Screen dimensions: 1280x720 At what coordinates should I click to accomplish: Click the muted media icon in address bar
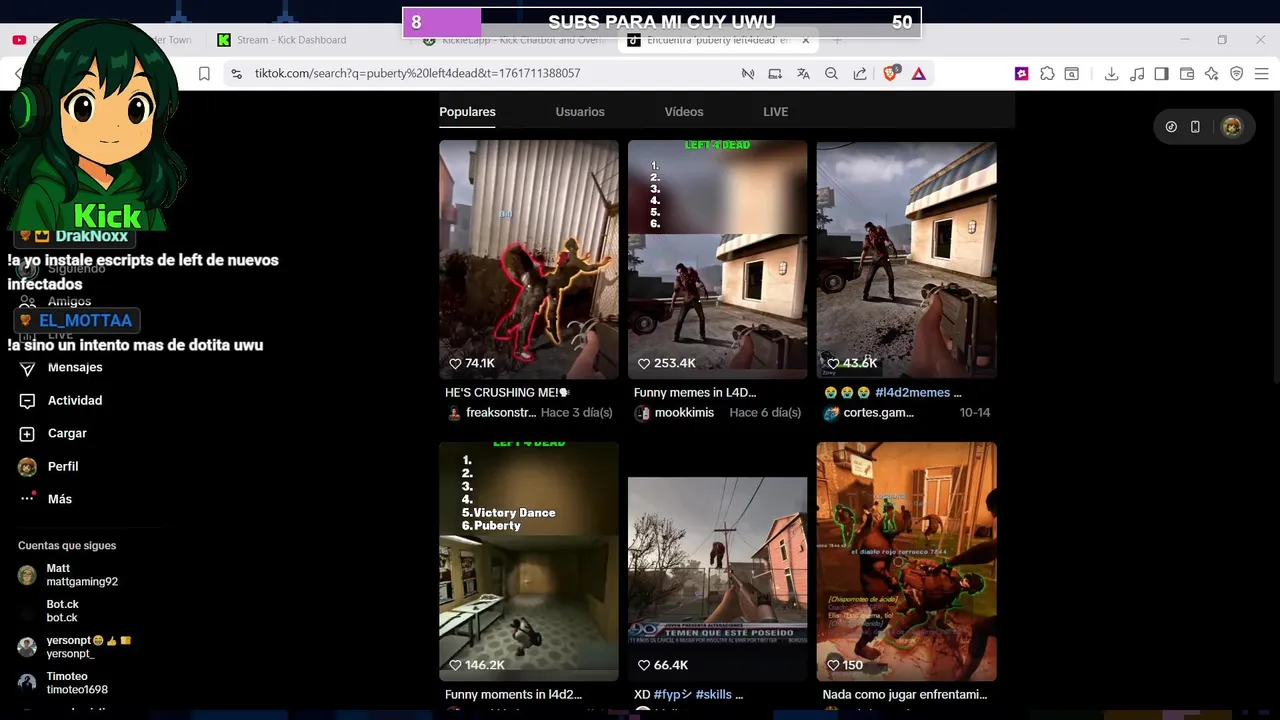pos(747,73)
